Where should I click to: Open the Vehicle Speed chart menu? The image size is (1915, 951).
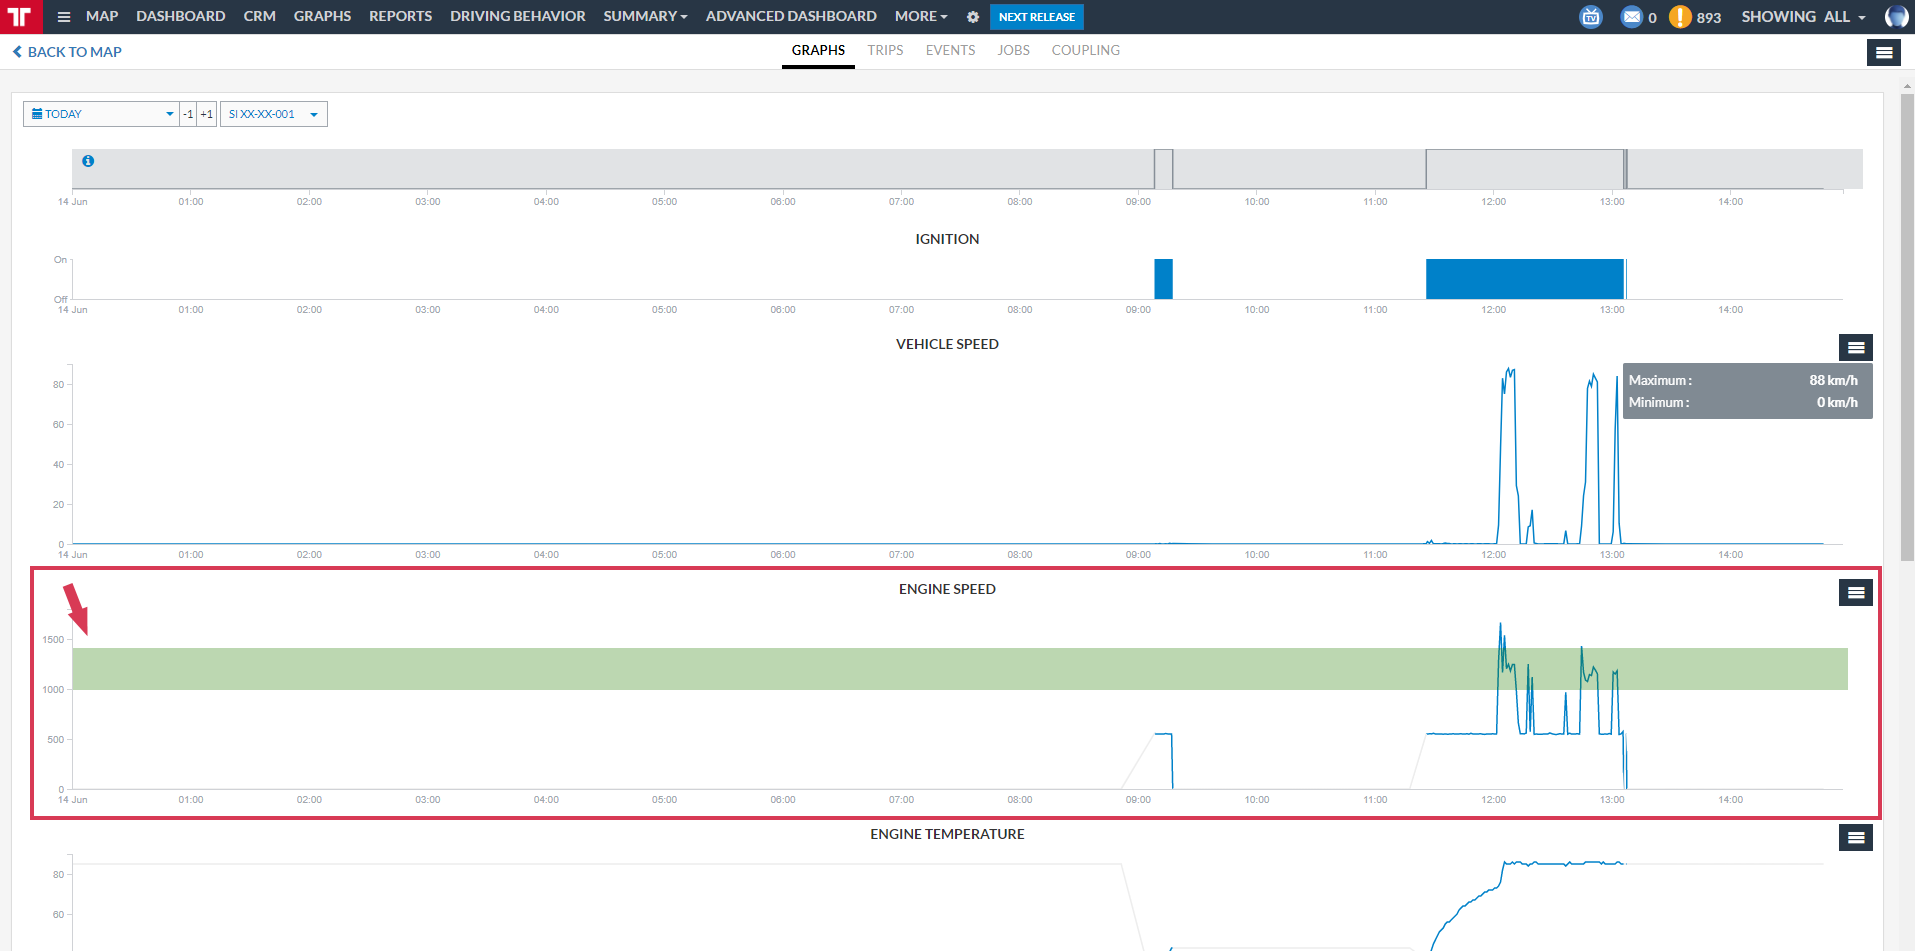click(x=1856, y=347)
